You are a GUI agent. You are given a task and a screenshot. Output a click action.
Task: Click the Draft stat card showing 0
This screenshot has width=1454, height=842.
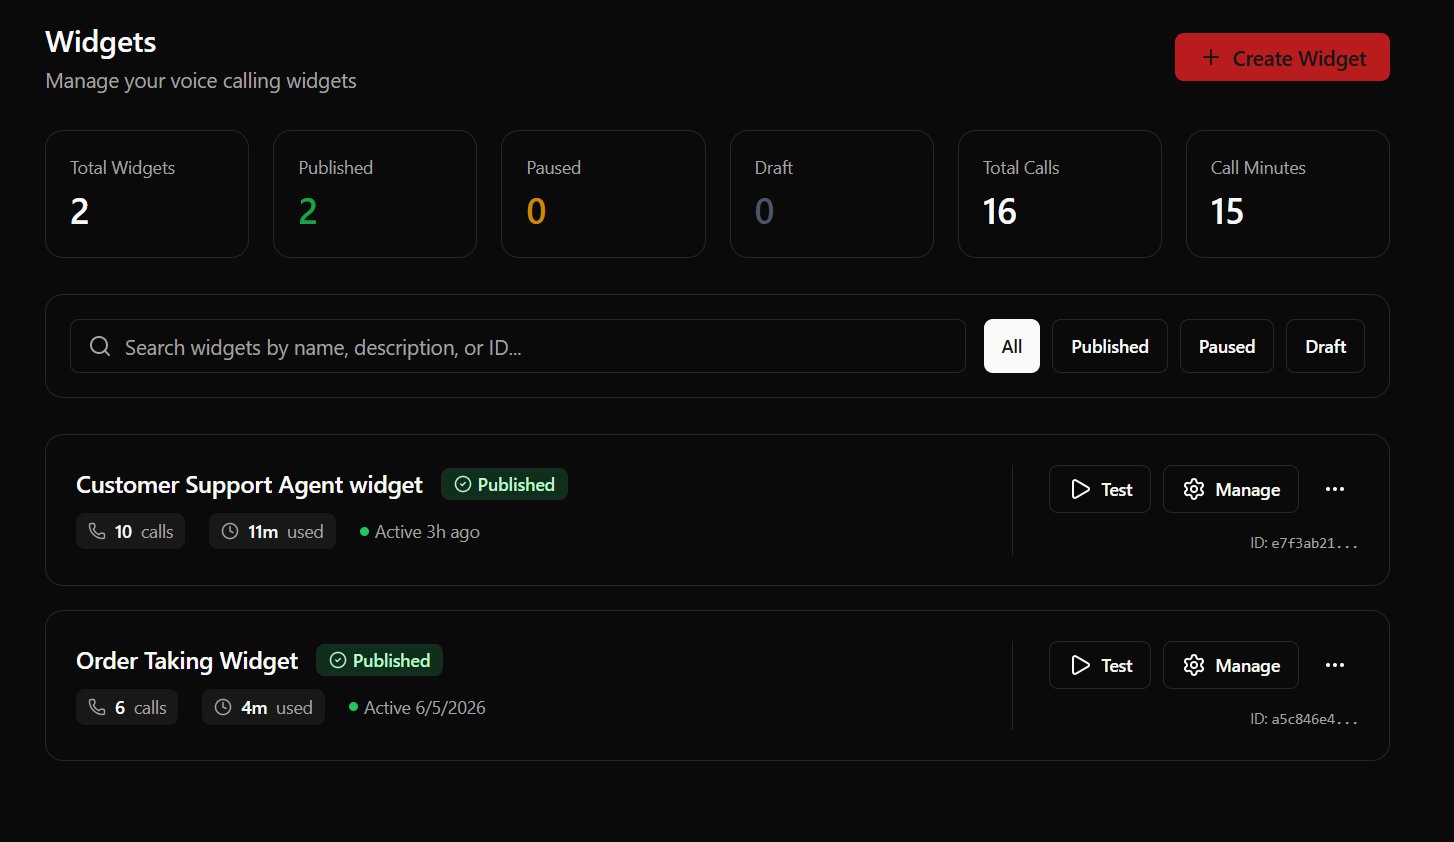tap(832, 194)
